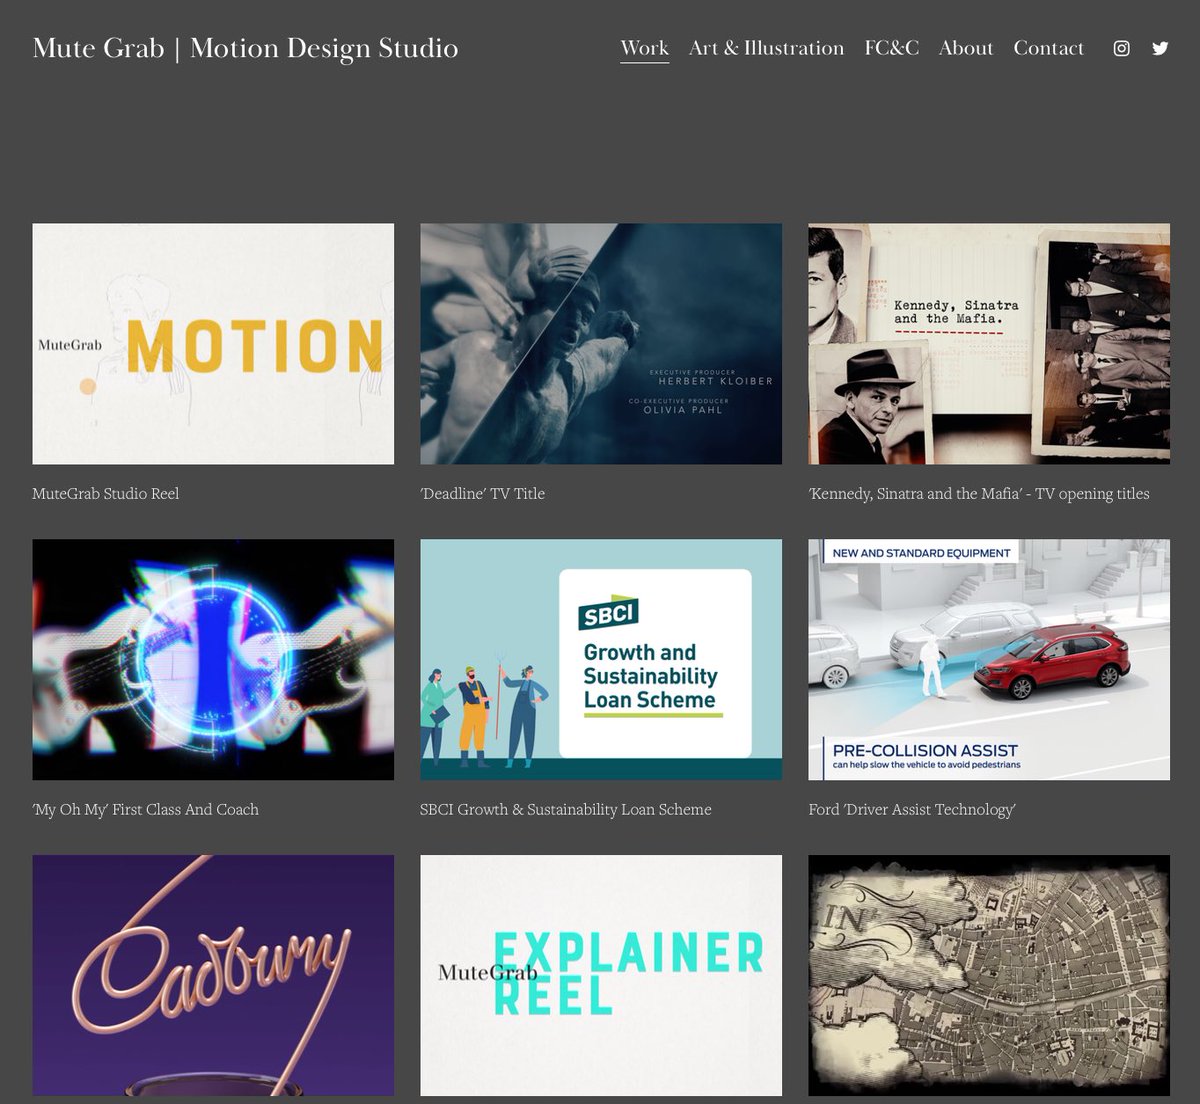Open the vintage map thumbnail
The height and width of the screenshot is (1104, 1200).
[x=989, y=975]
